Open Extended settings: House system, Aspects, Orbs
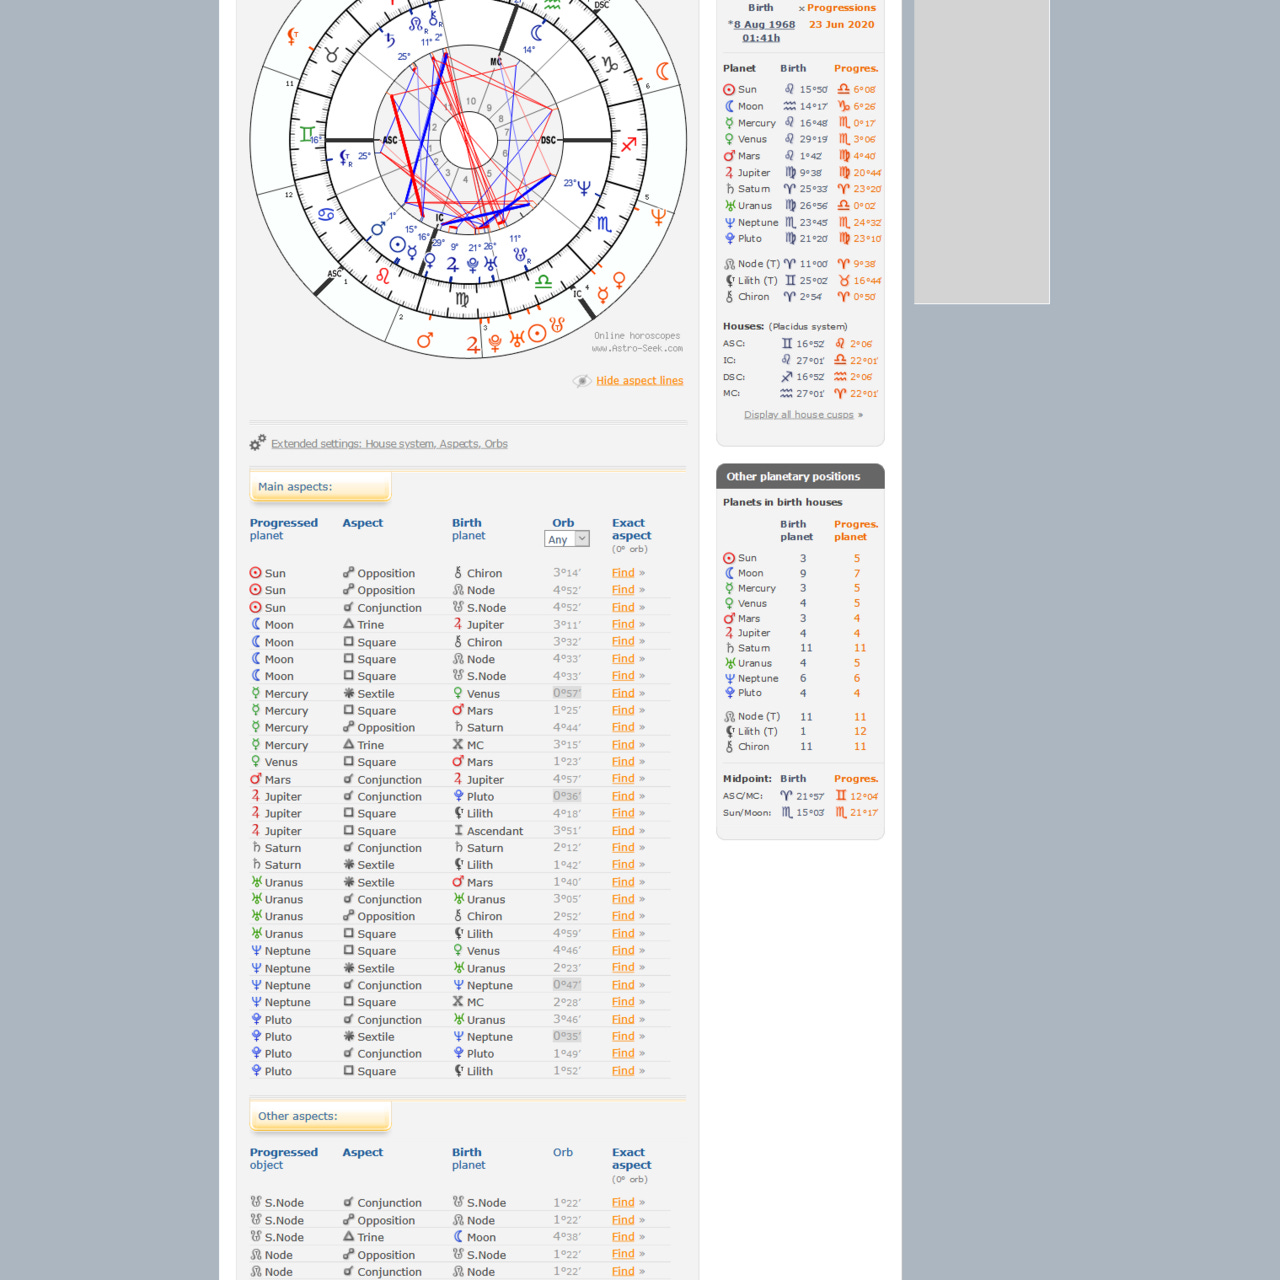Viewport: 1280px width, 1280px height. [389, 444]
